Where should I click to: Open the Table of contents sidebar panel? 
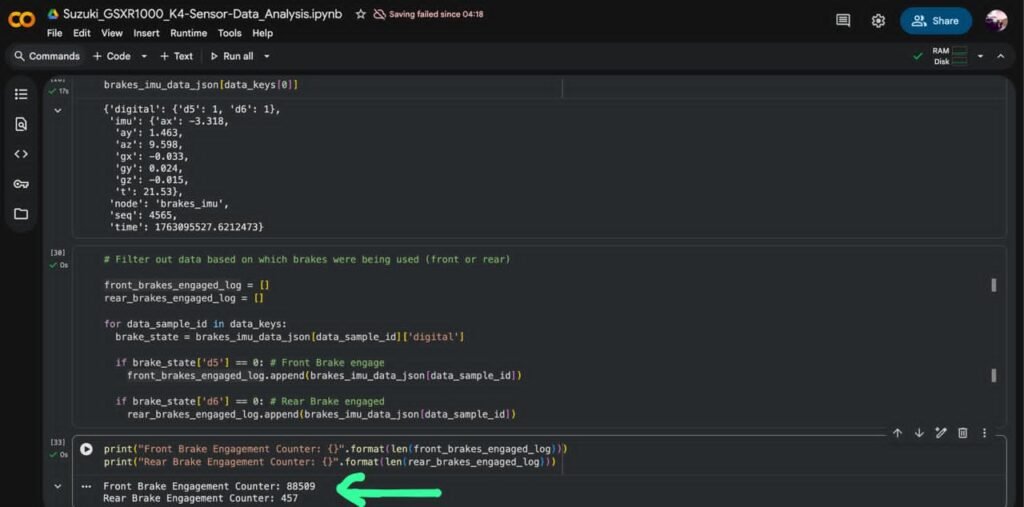21,94
